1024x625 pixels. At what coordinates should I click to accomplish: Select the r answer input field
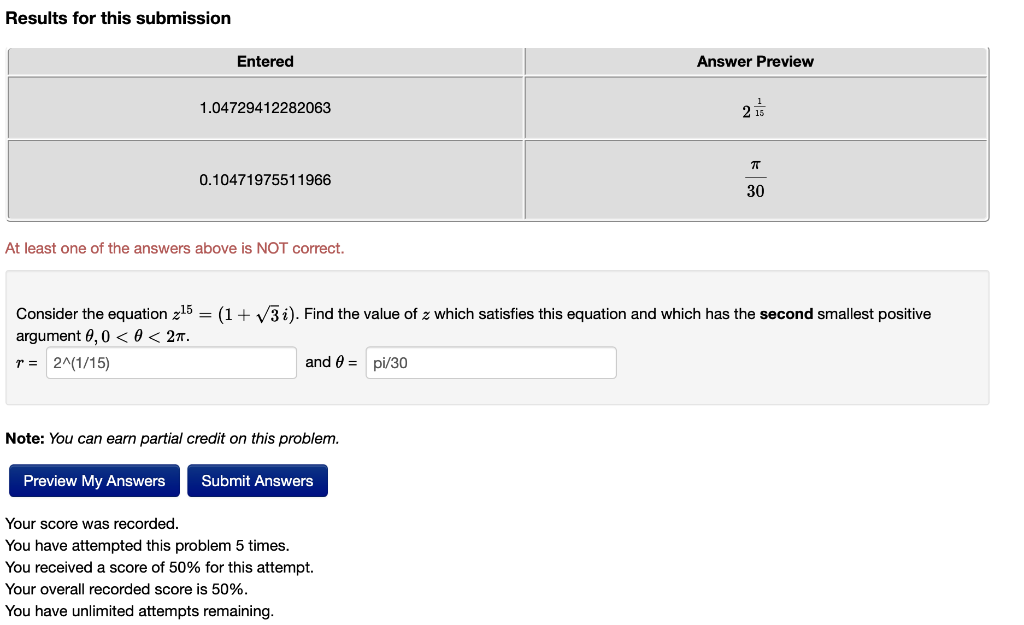170,362
